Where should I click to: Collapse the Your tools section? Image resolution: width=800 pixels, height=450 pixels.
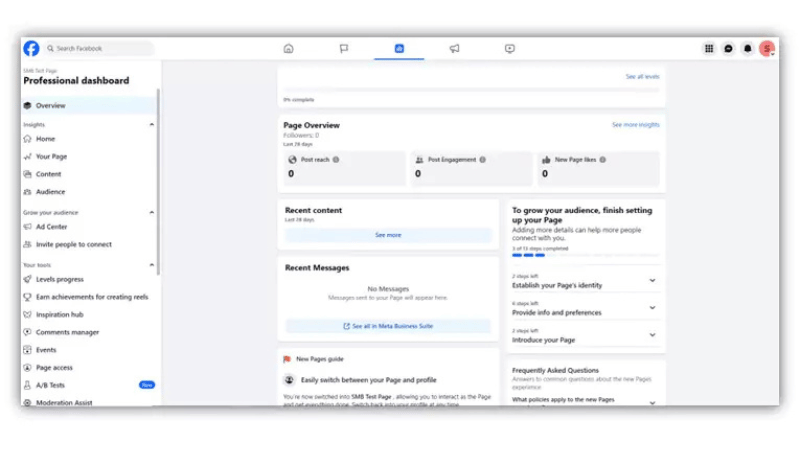pos(152,265)
